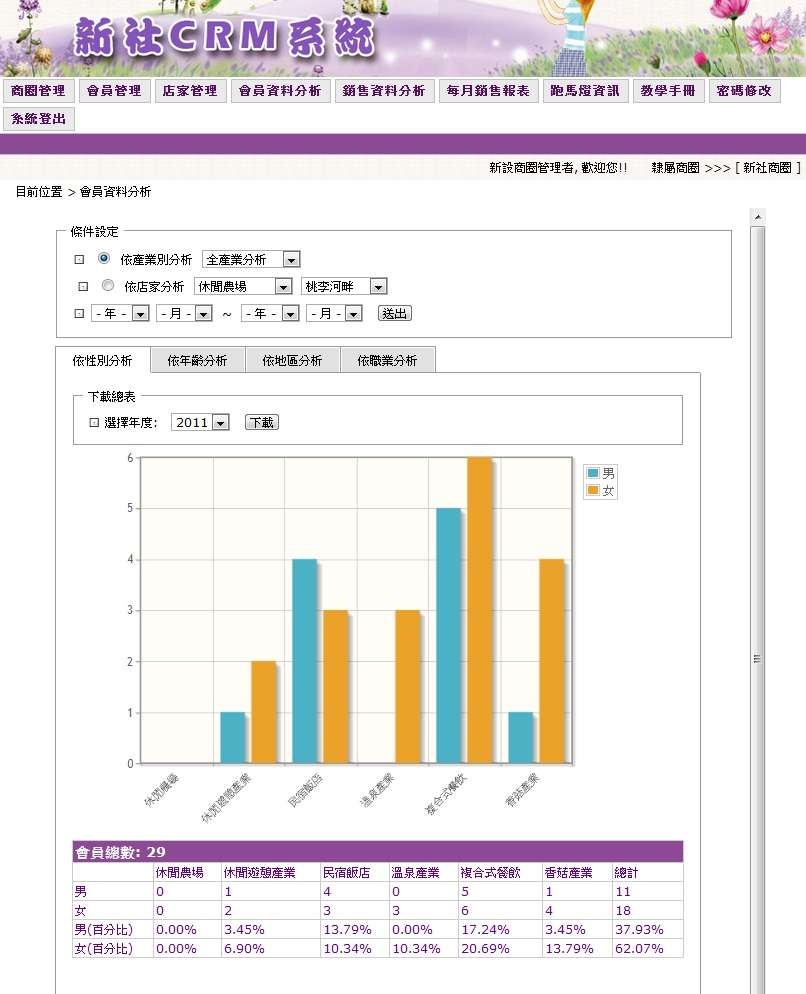Expand the 休閒農場 store category dropdown
806x994 pixels.
(243, 286)
